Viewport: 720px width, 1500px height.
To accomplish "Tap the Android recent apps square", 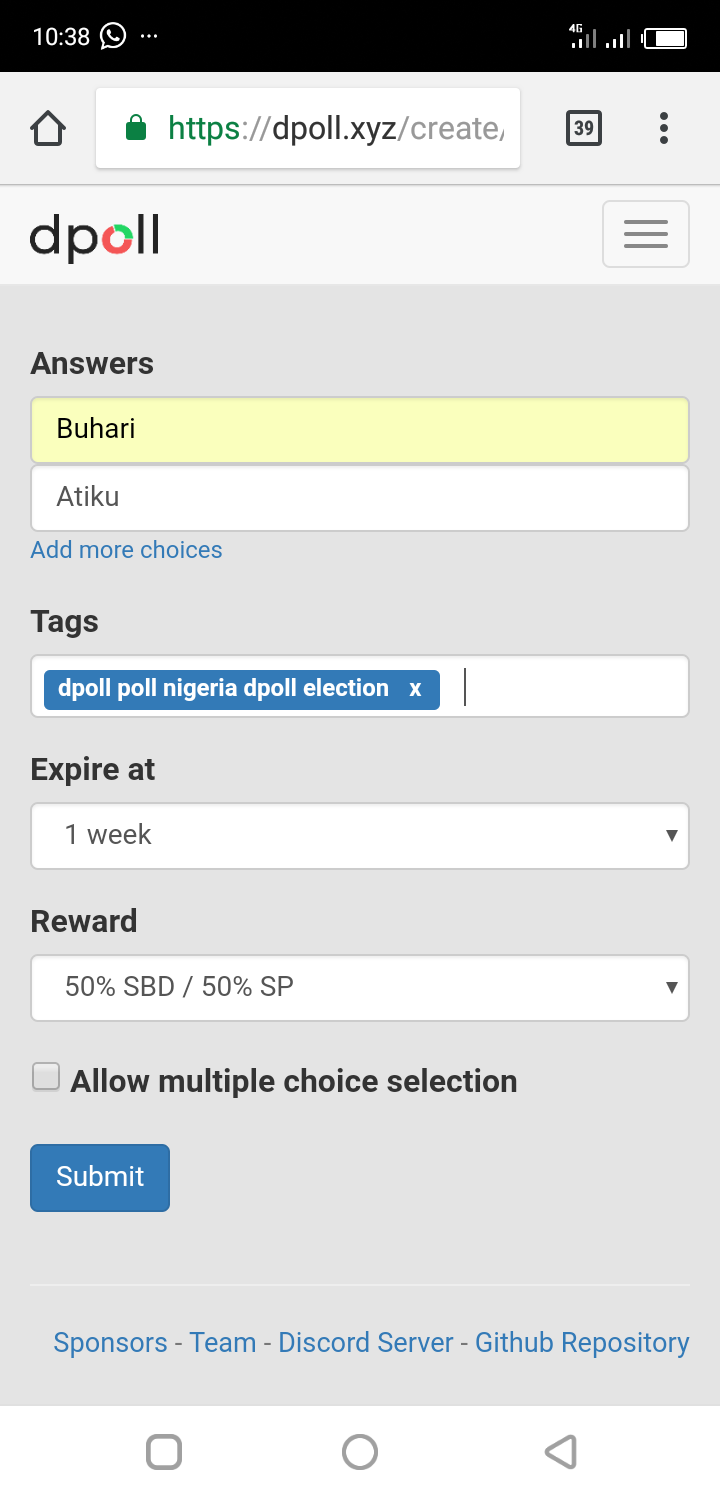I will tap(164, 1451).
